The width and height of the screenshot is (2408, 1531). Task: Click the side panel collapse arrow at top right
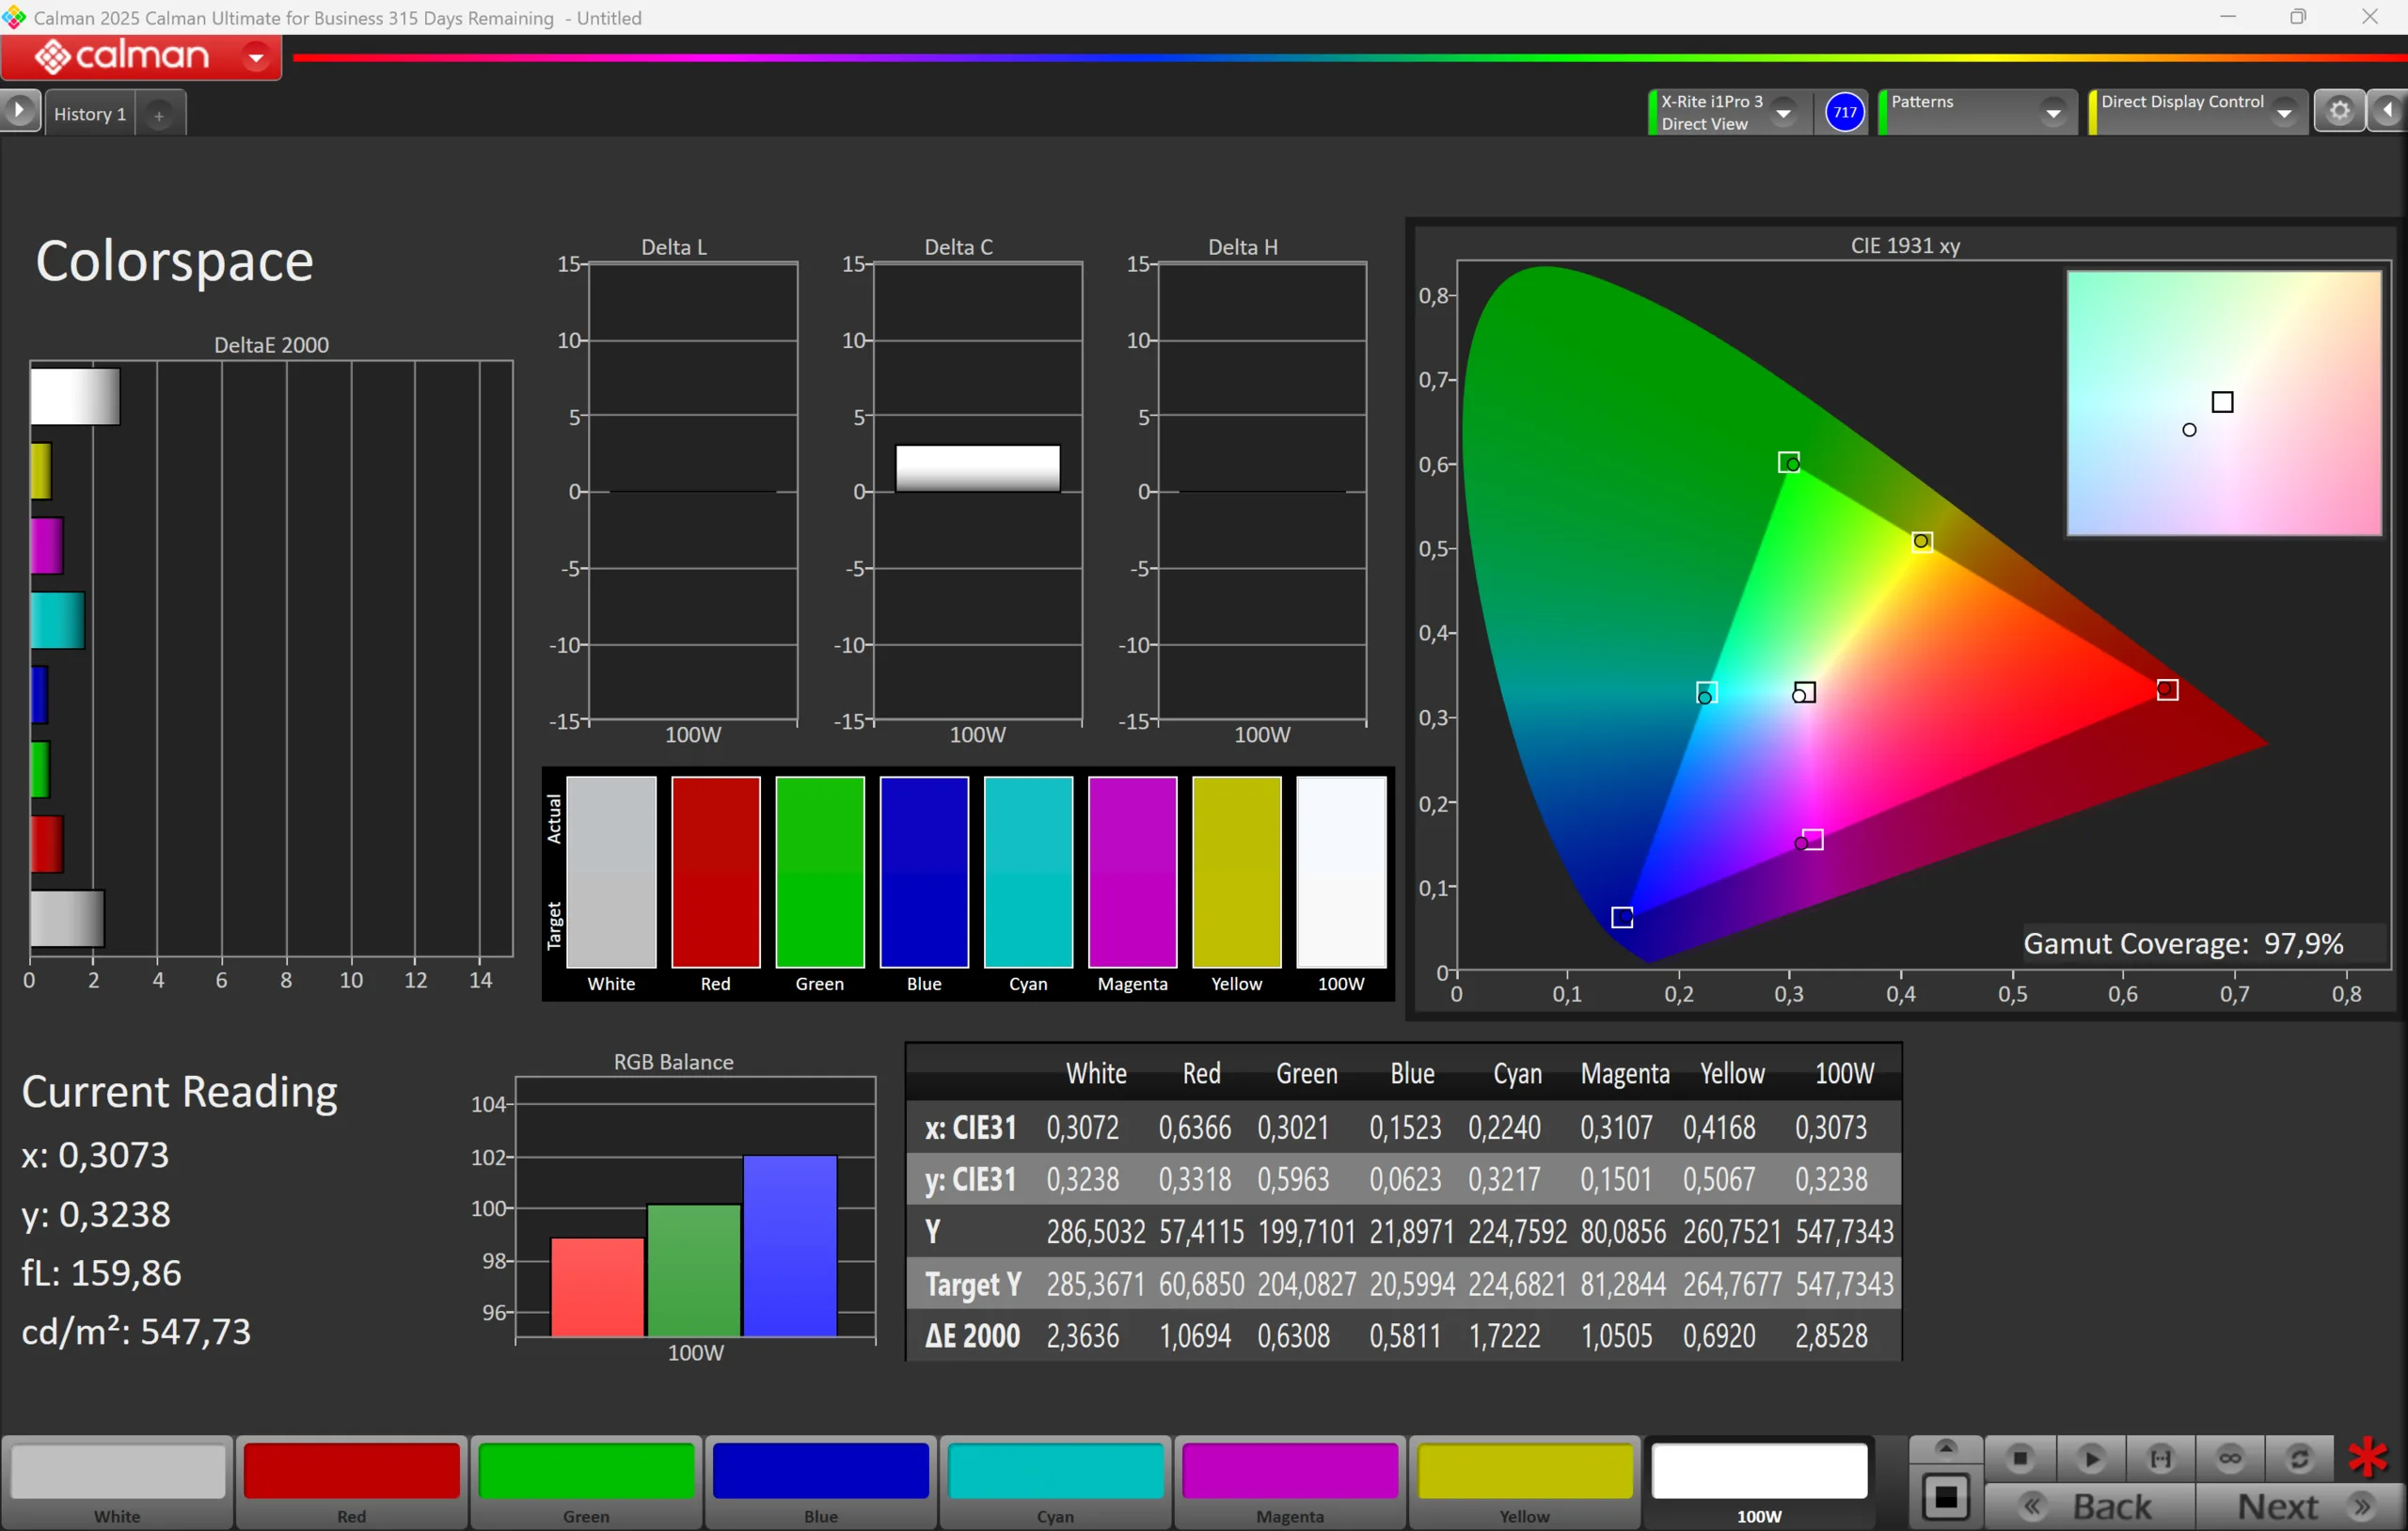click(2388, 111)
